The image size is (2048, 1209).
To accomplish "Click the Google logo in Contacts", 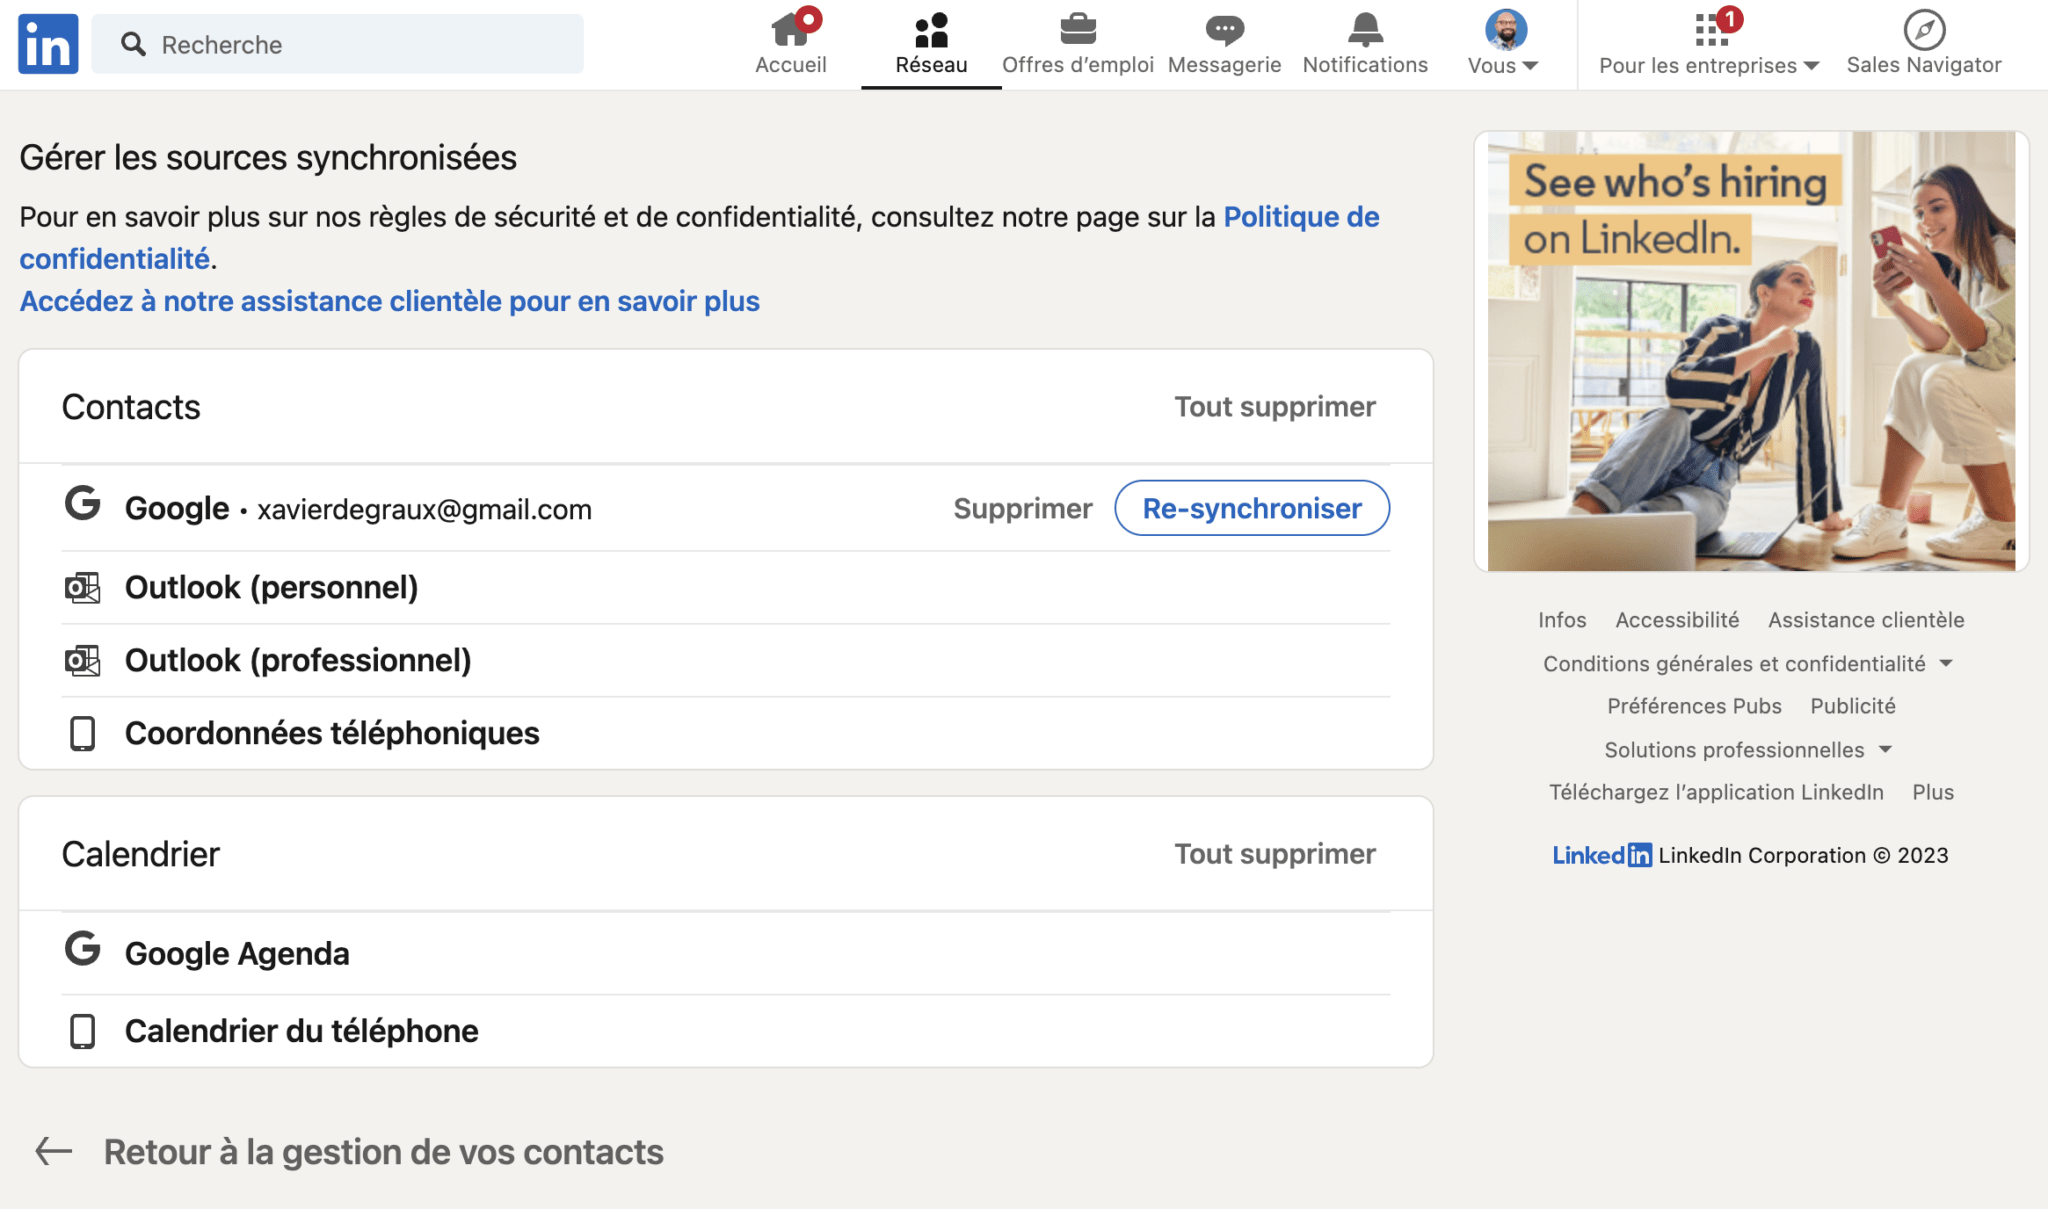I will click(82, 503).
